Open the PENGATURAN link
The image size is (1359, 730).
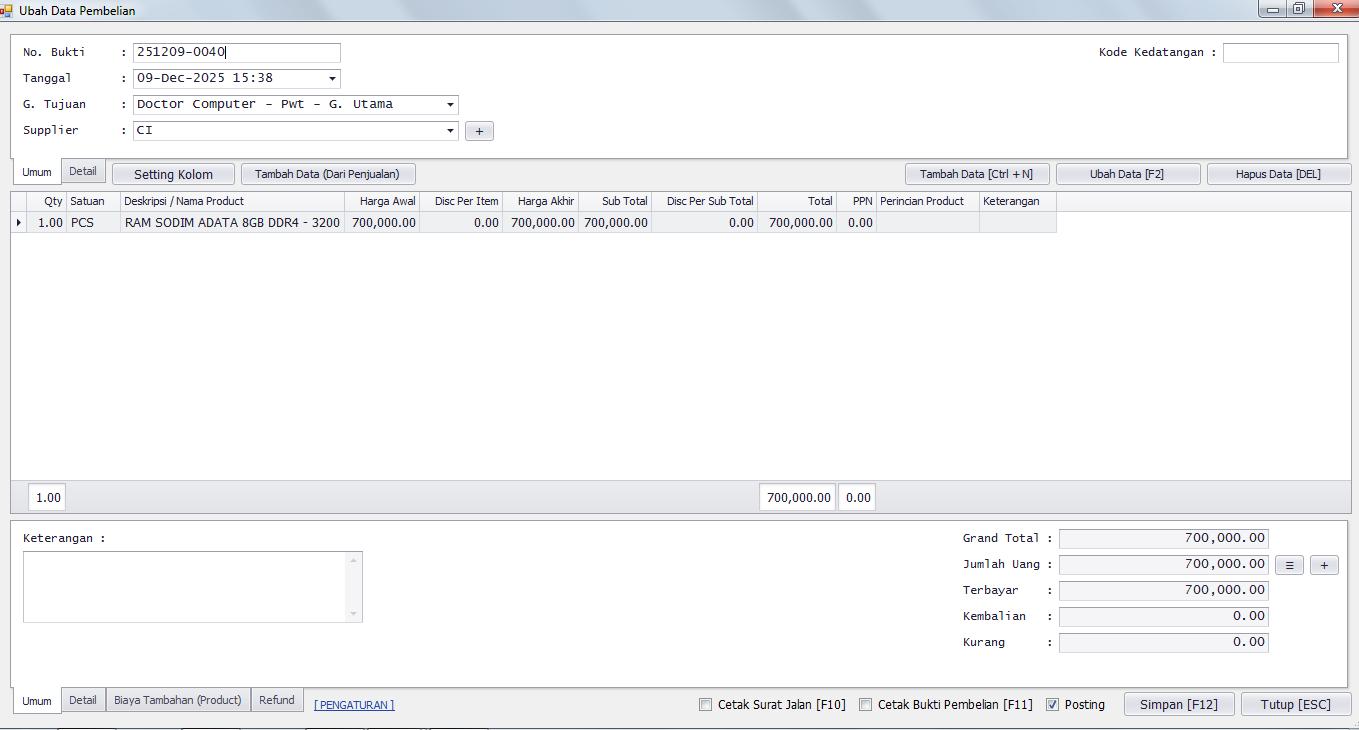354,705
